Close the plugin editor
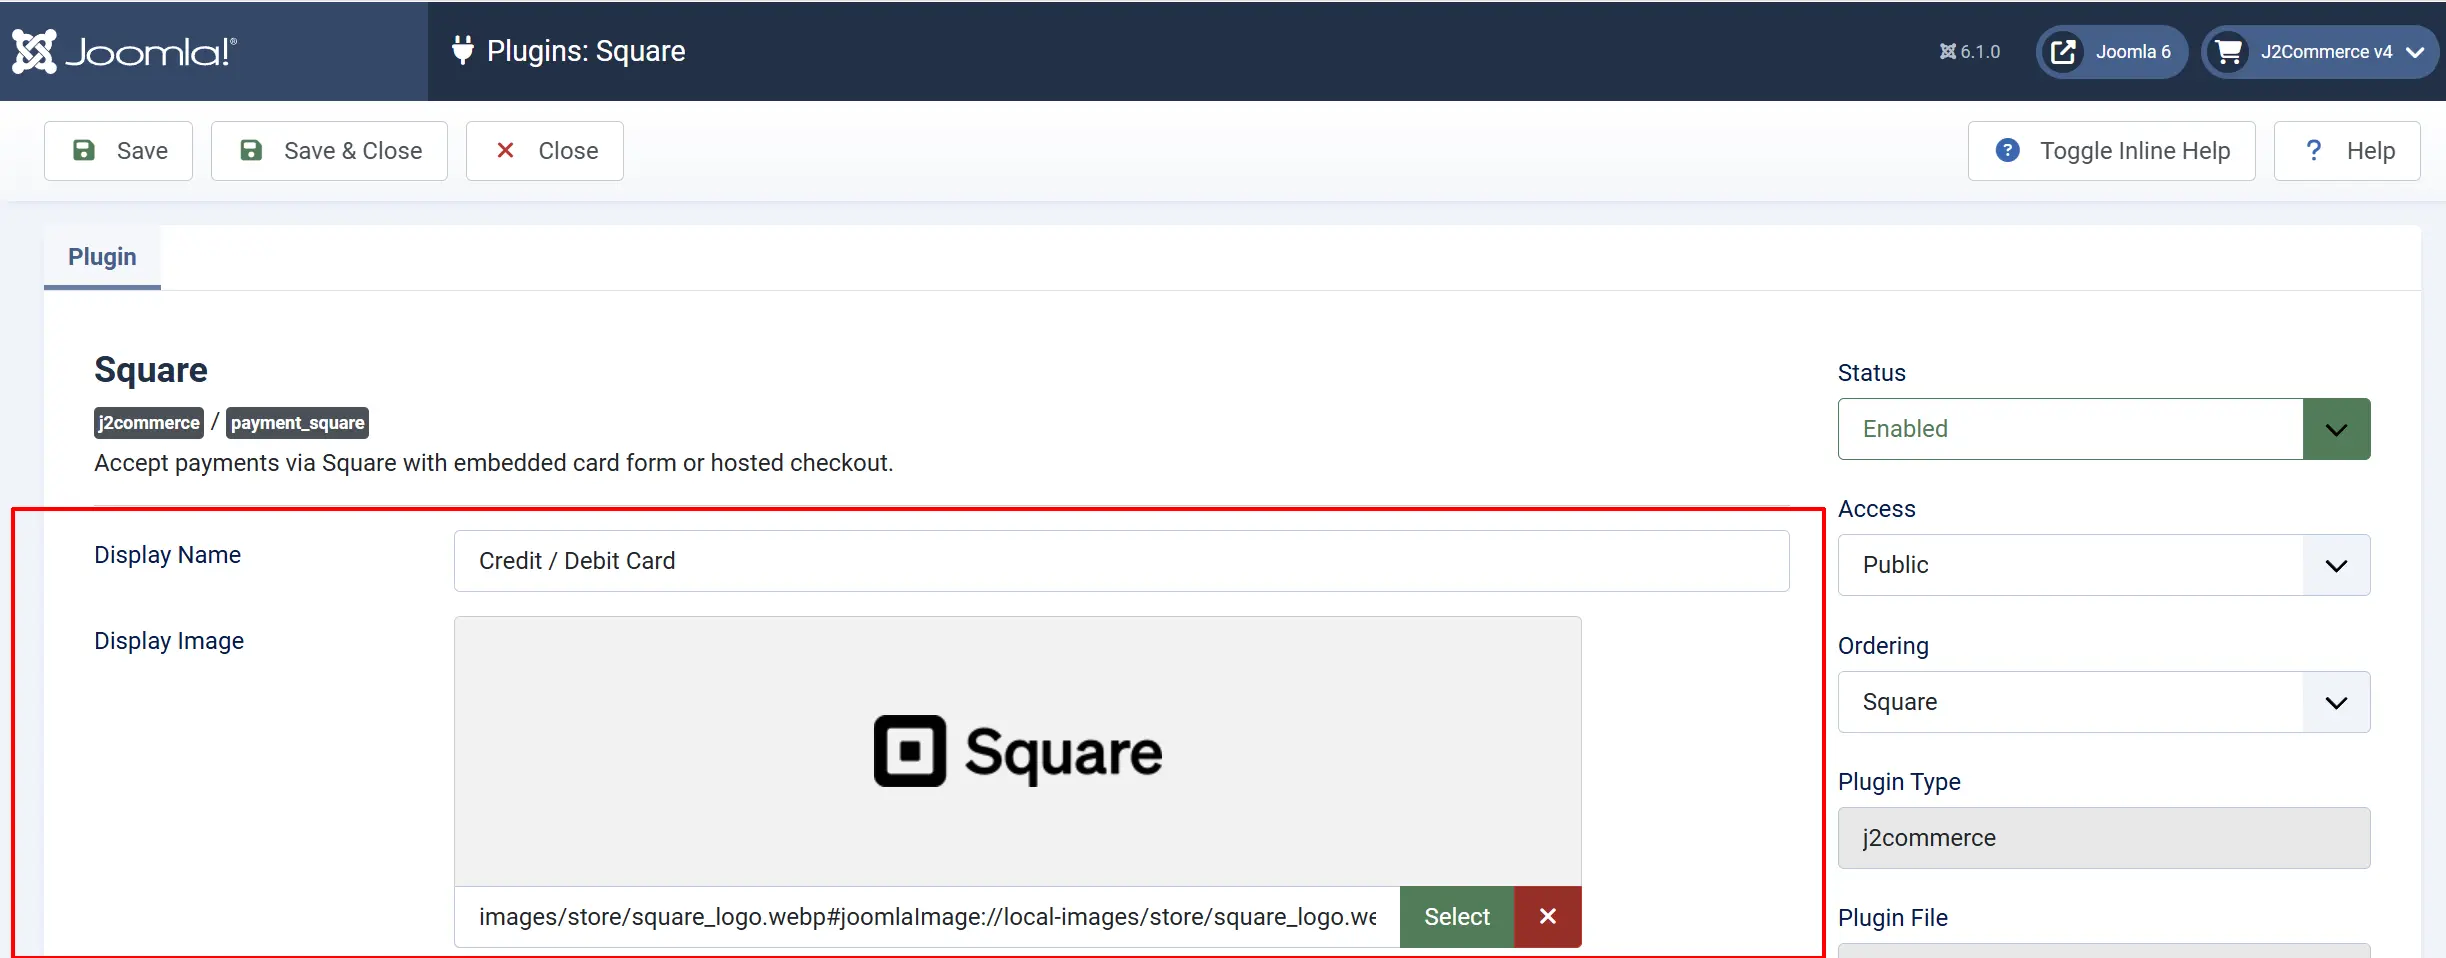 [545, 151]
